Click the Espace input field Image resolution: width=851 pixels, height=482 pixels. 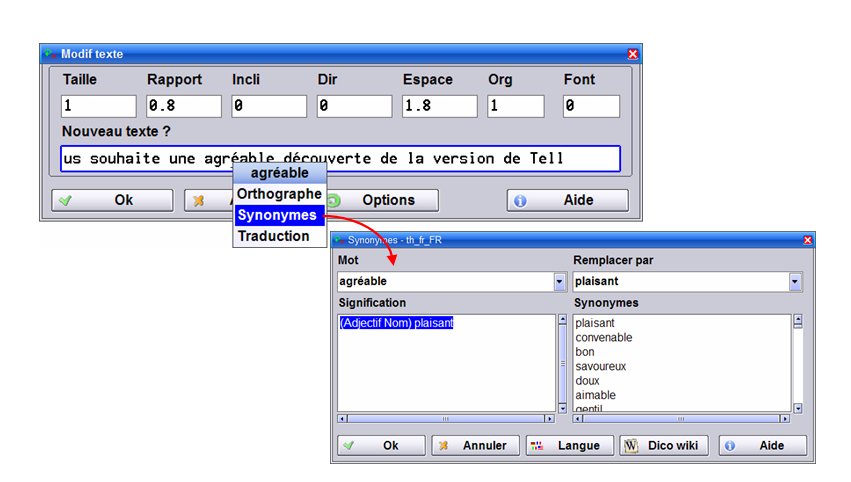click(x=440, y=106)
